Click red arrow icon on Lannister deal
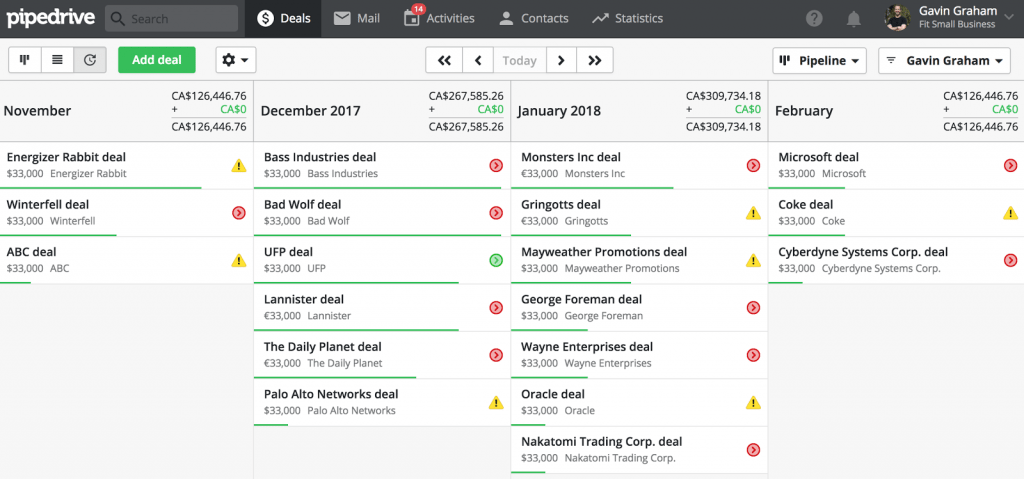This screenshot has height=479, width=1024. click(x=496, y=307)
